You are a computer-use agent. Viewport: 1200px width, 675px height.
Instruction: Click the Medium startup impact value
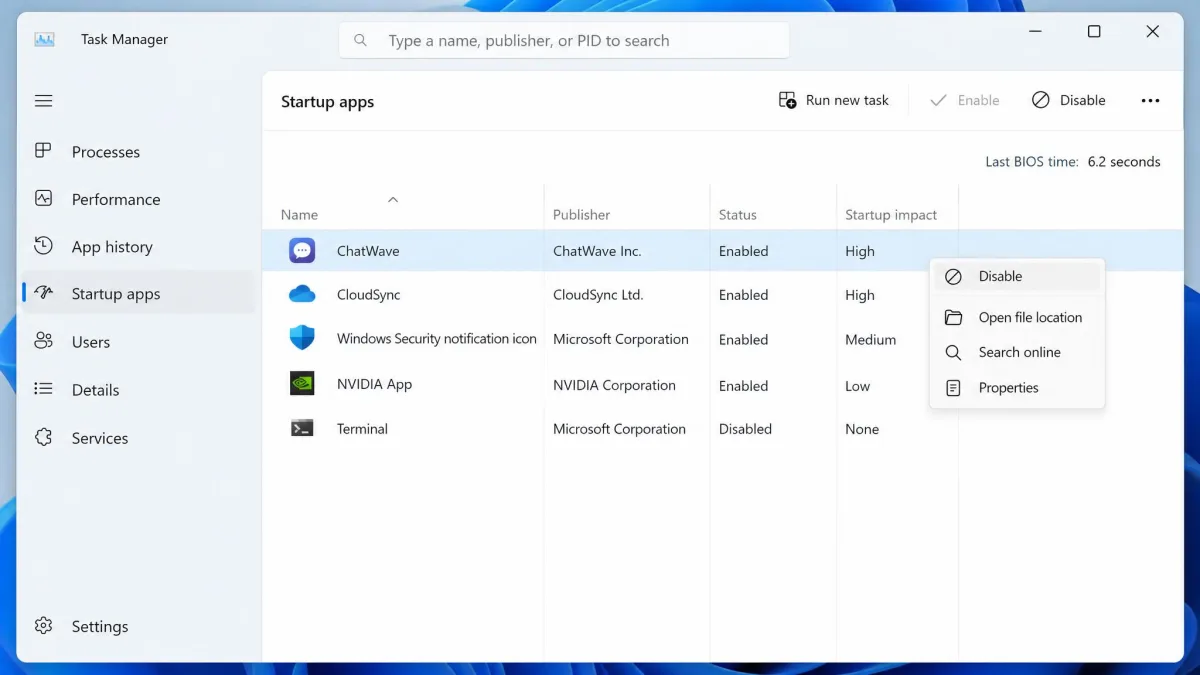tap(870, 340)
